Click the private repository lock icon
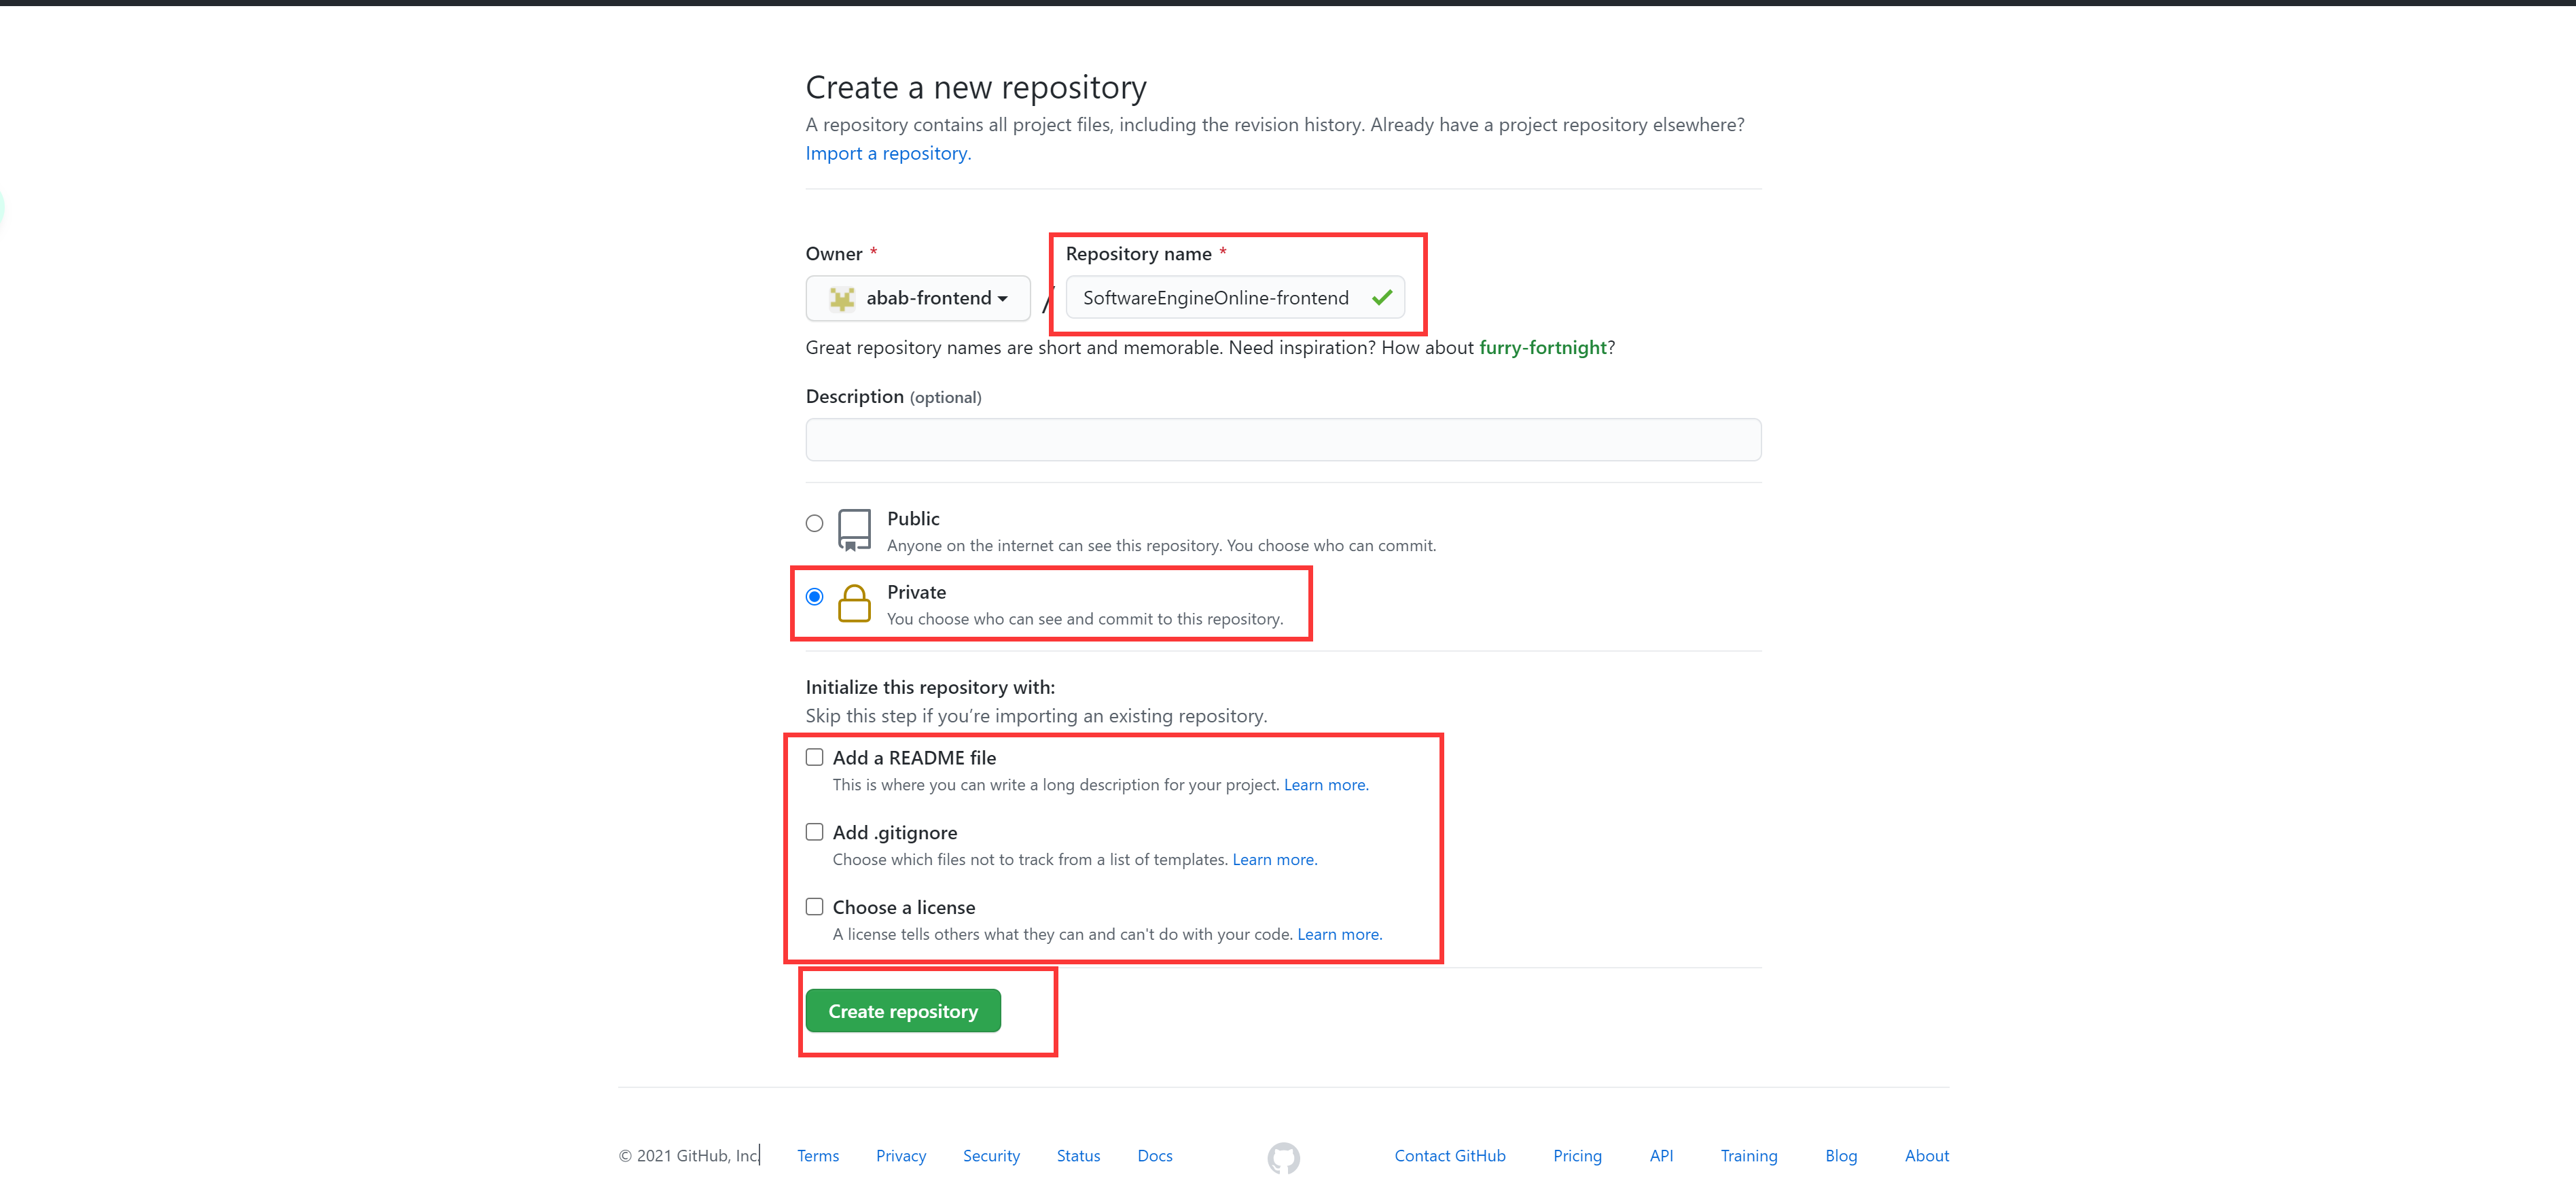2576x1194 pixels. click(x=854, y=603)
